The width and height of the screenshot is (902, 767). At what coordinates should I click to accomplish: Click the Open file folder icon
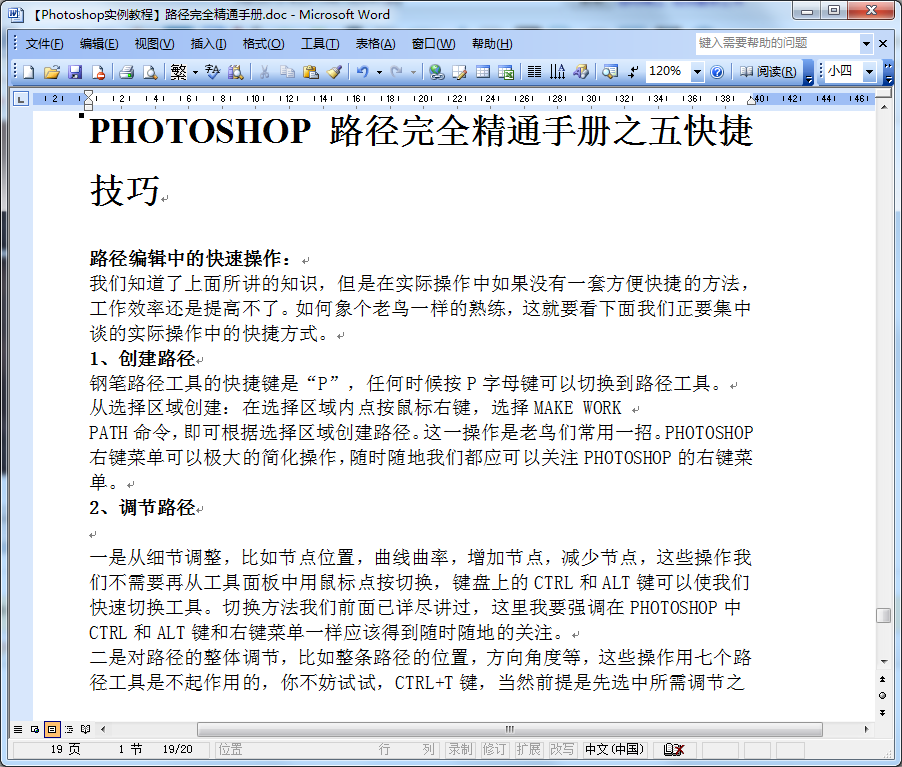point(52,72)
